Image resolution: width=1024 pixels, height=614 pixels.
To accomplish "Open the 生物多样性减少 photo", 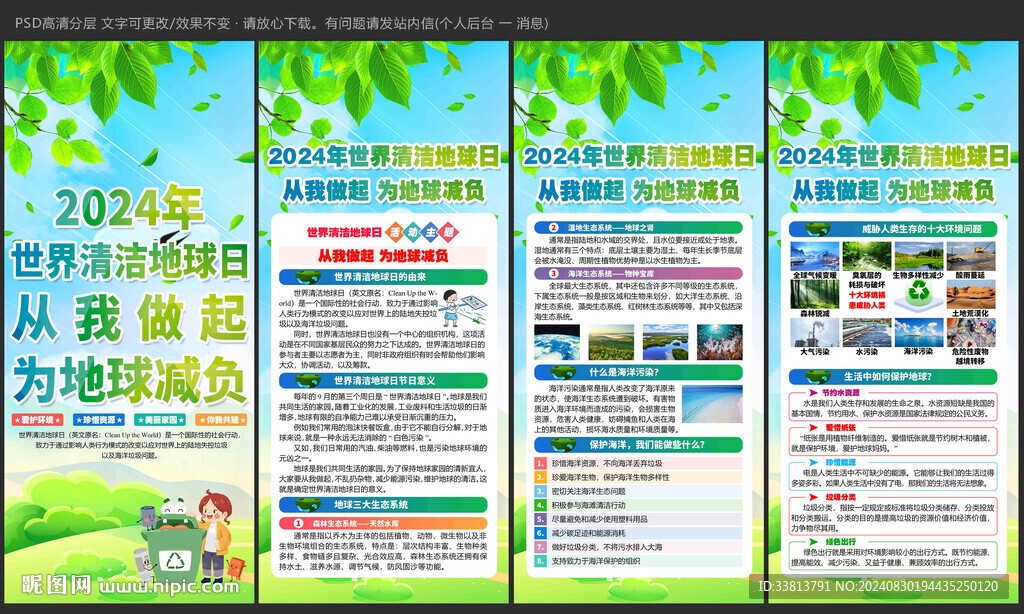I will point(919,256).
